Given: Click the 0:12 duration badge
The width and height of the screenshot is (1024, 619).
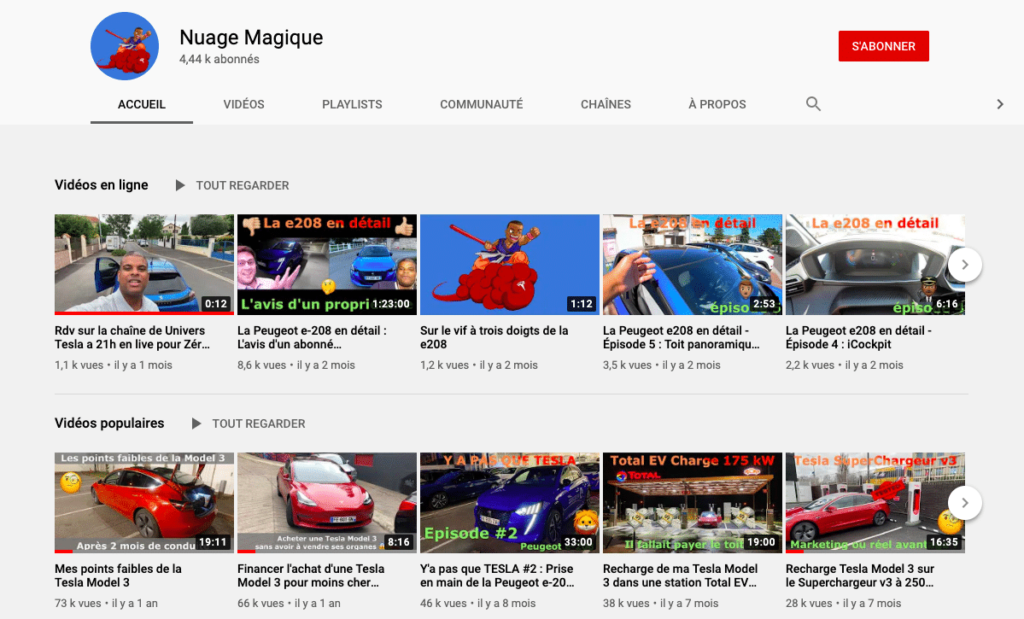Looking at the screenshot, I should point(216,304).
